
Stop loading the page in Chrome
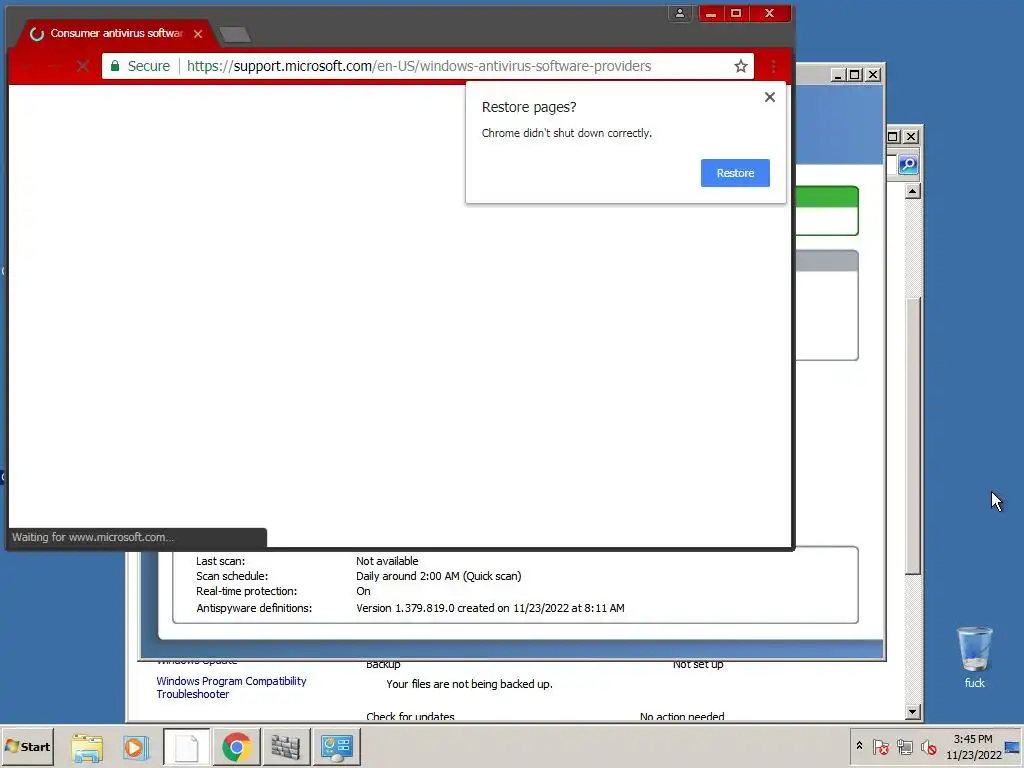coord(82,66)
